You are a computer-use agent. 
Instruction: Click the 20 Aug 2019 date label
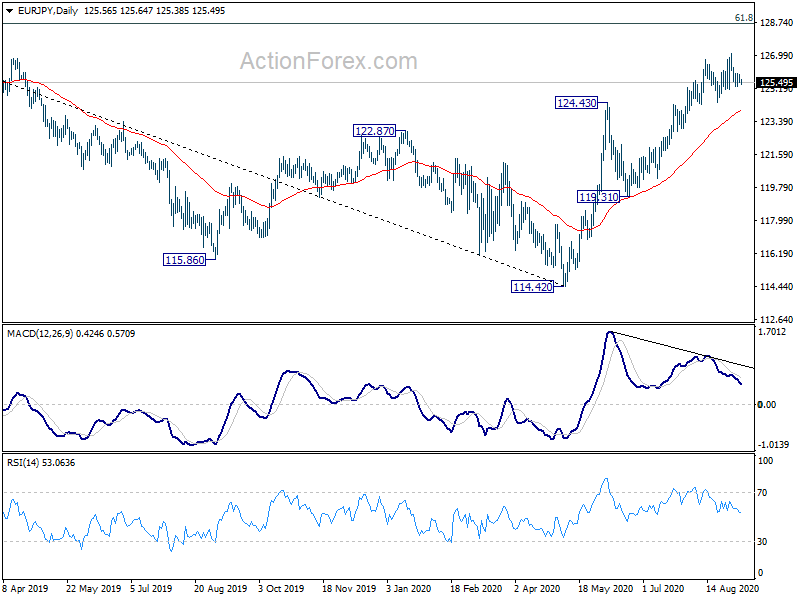click(220, 589)
